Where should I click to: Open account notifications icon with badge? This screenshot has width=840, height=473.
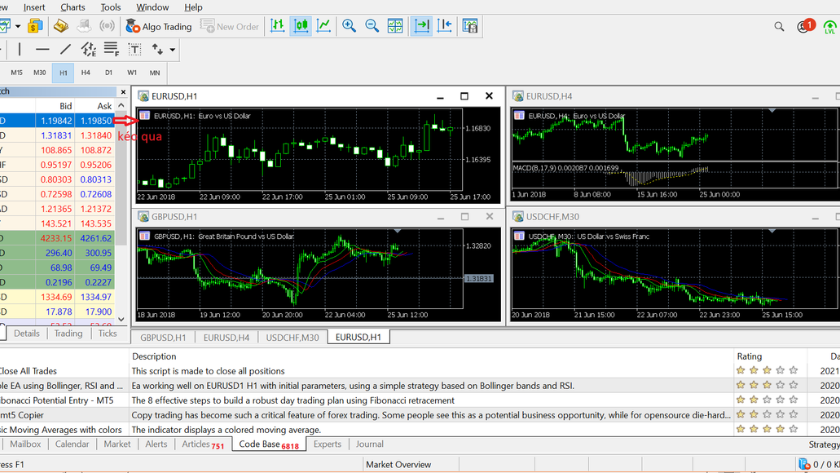tap(805, 26)
